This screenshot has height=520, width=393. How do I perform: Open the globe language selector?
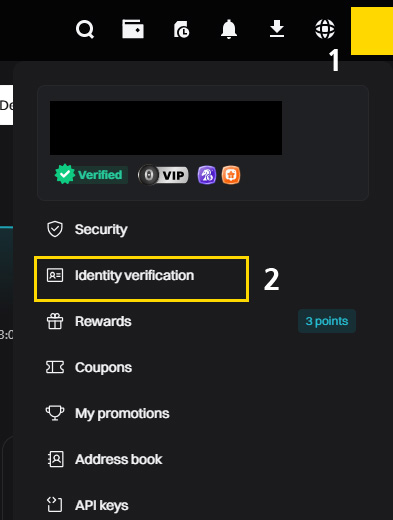pos(325,29)
